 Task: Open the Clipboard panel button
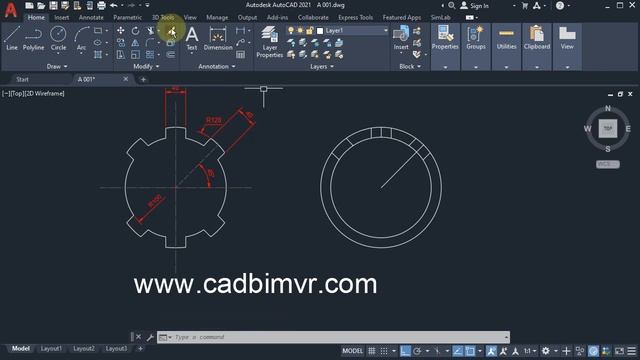pyautogui.click(x=537, y=46)
